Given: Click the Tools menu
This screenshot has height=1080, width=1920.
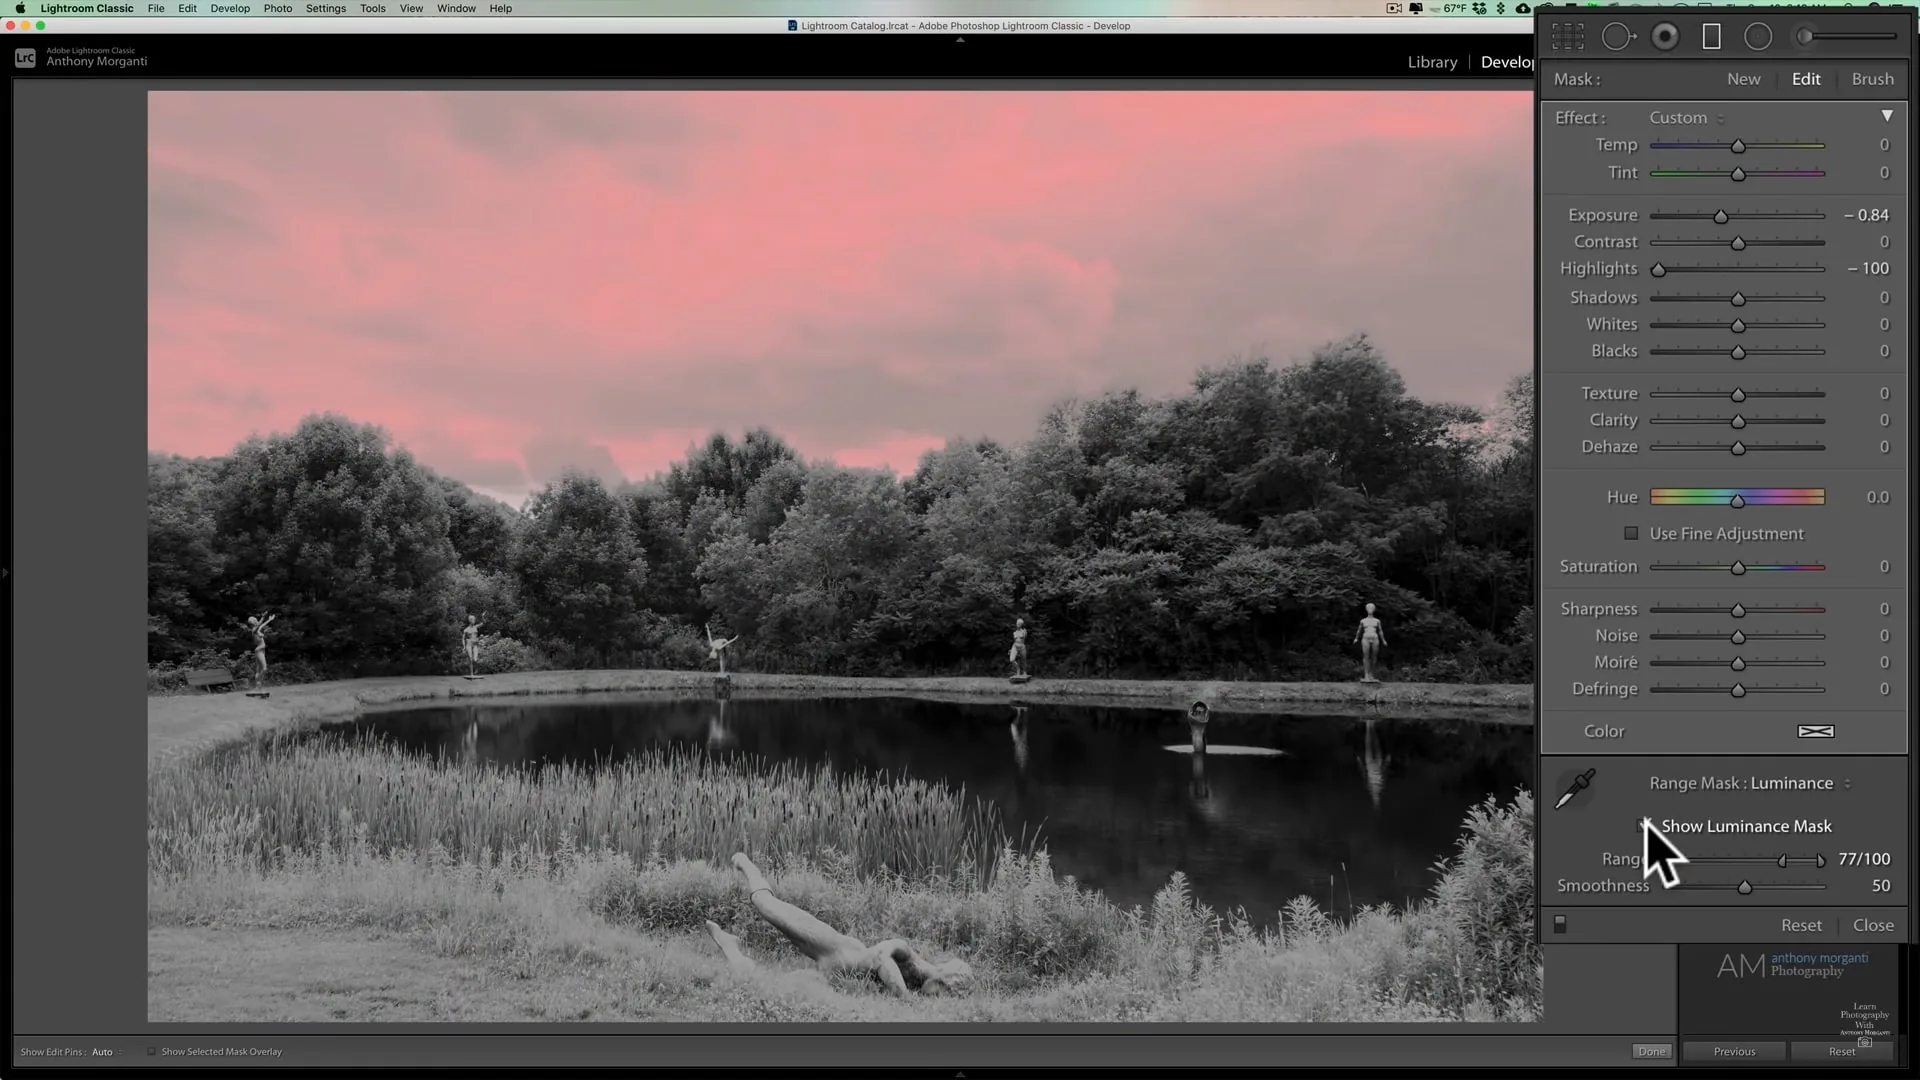Looking at the screenshot, I should coord(373,8).
